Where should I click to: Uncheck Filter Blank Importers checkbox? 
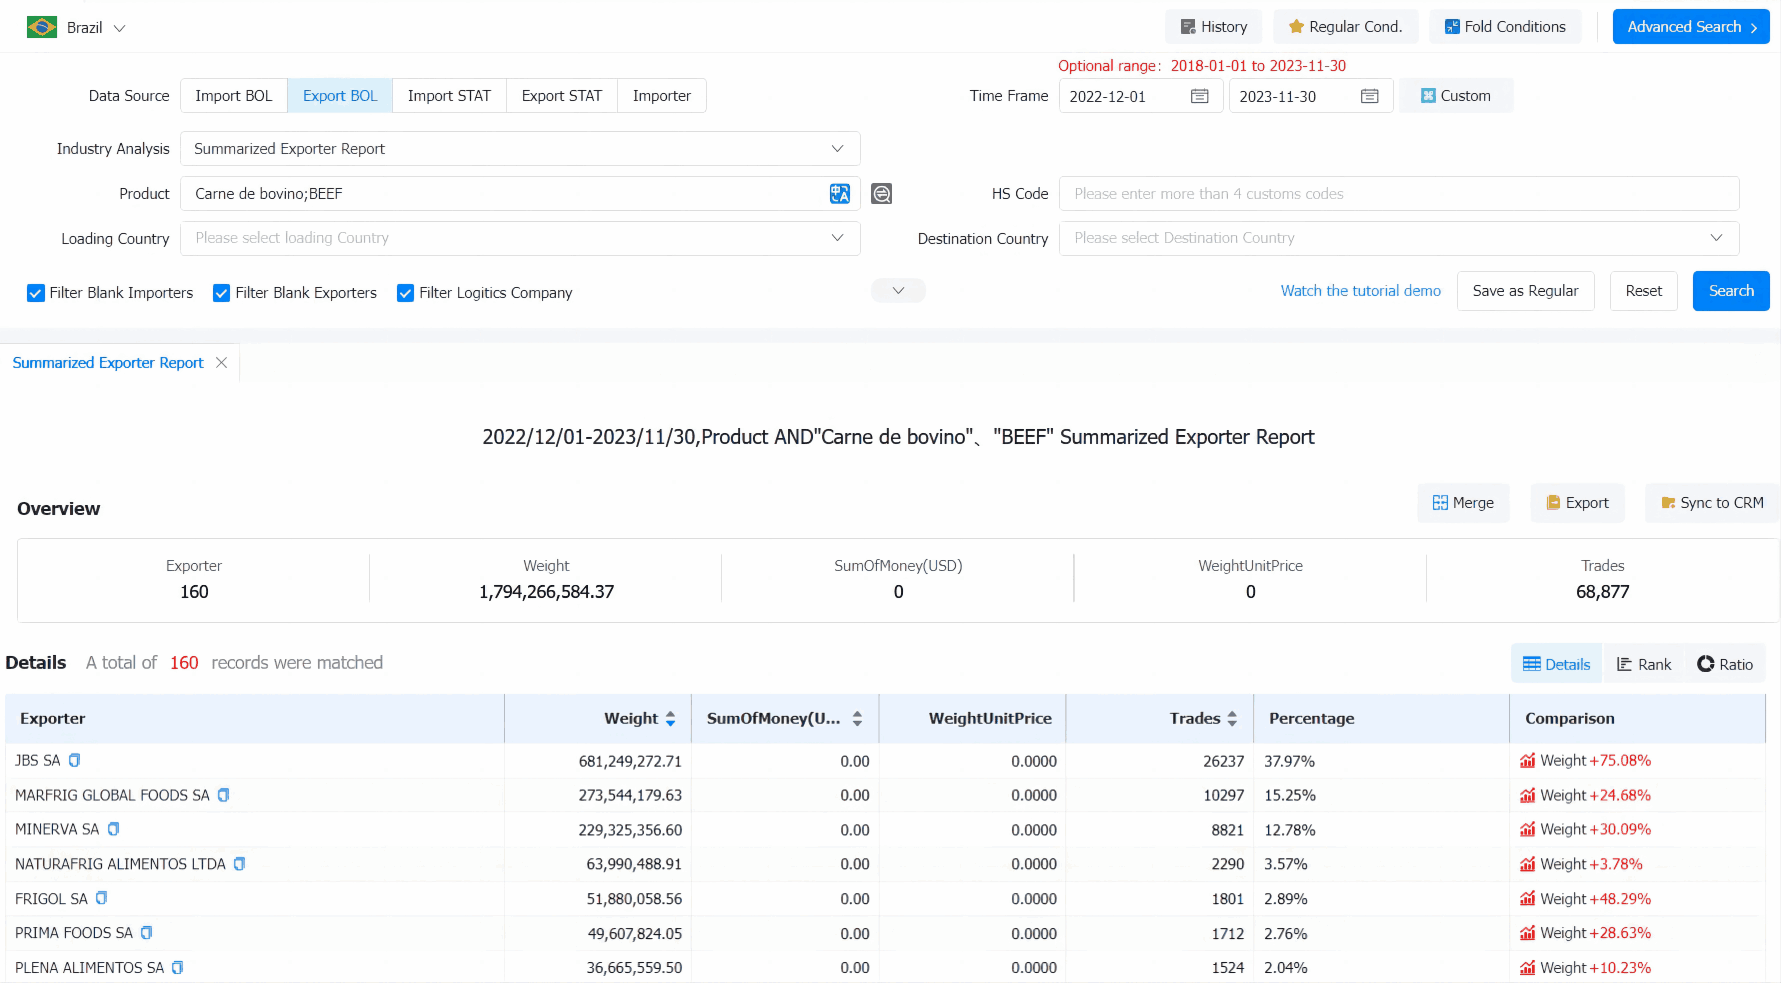point(36,293)
